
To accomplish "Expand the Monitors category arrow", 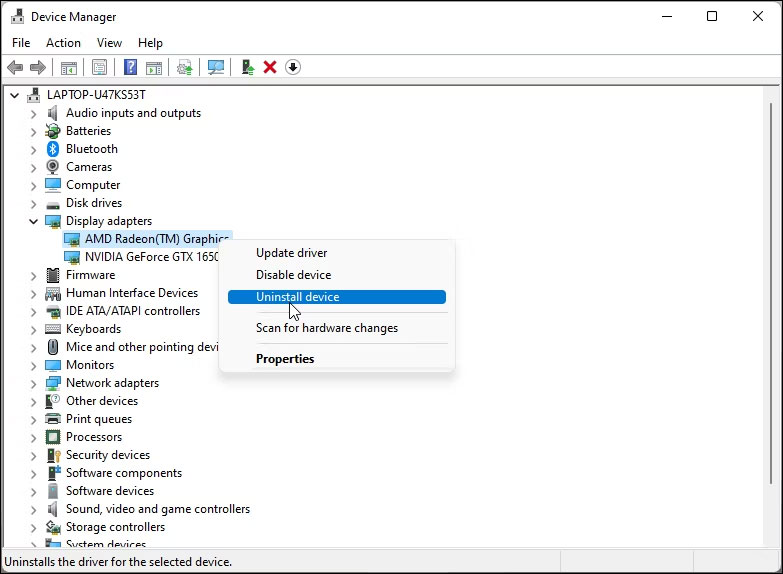I will click(x=33, y=366).
